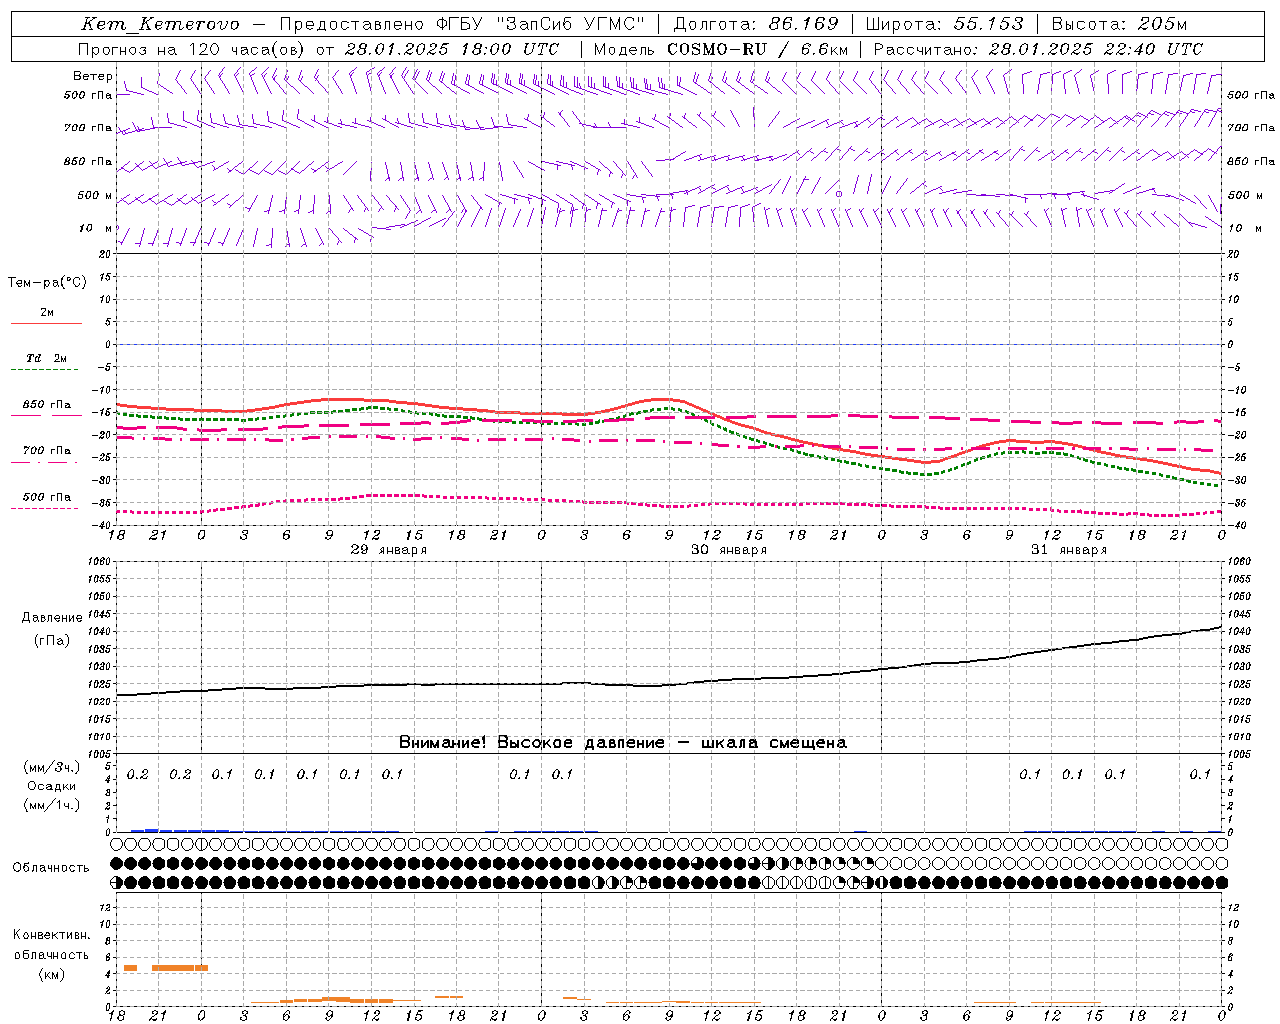Viewport: 1280px width, 1024px height.
Task: Click the '31 января' date label
Action: [x=1069, y=550]
